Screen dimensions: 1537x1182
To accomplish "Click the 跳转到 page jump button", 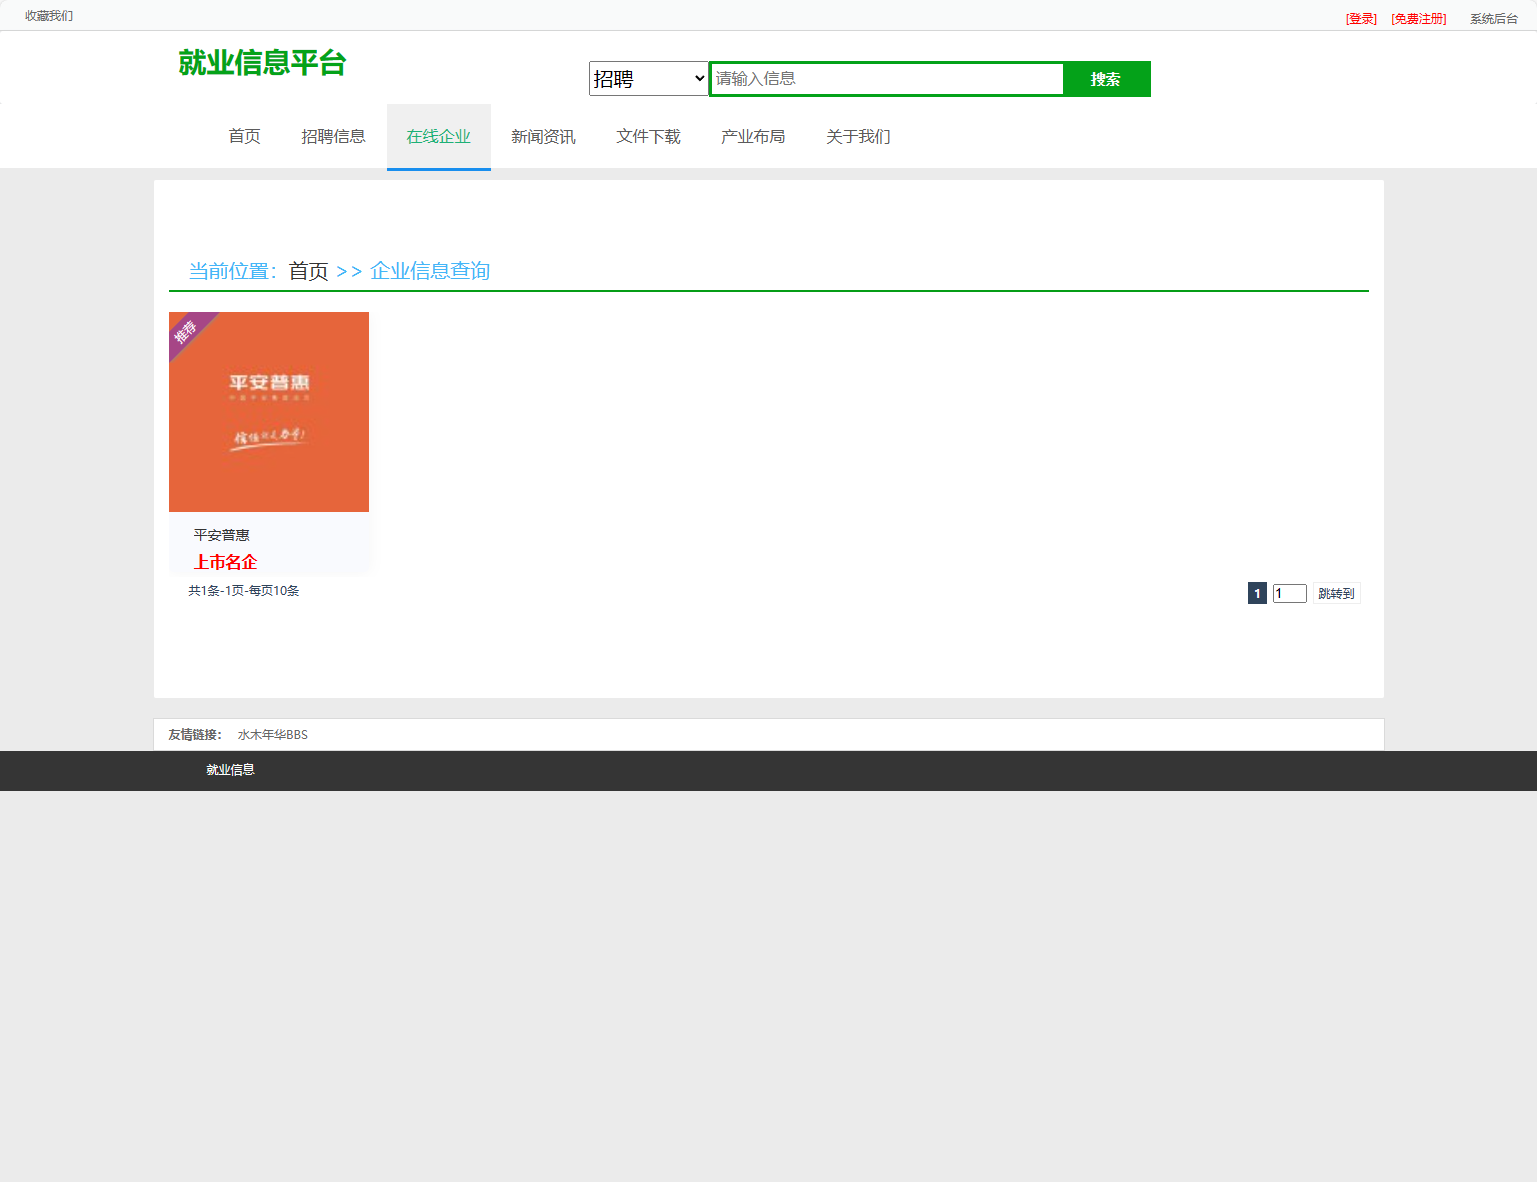I will [1336, 592].
